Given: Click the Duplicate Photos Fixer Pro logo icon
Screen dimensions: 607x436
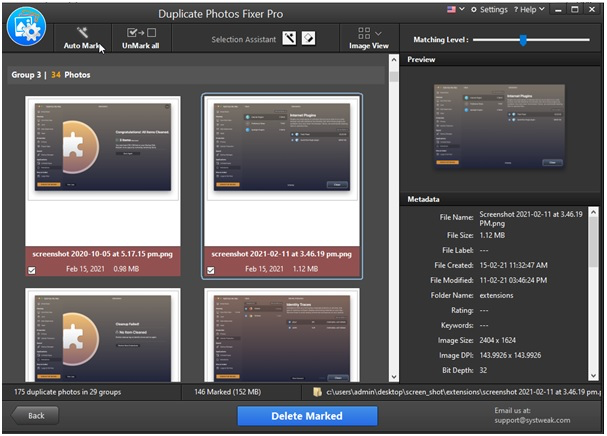Looking at the screenshot, I should (26, 27).
